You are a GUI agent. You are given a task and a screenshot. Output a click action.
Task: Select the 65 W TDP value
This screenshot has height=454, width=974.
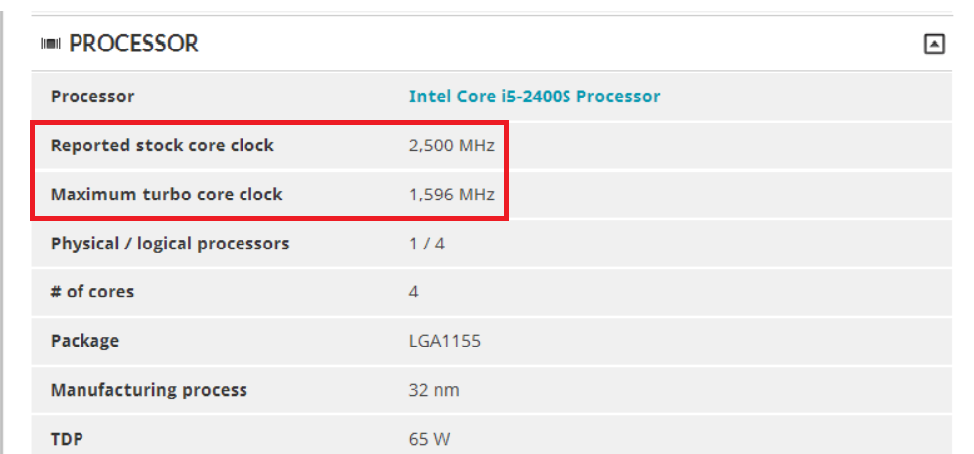click(x=429, y=439)
